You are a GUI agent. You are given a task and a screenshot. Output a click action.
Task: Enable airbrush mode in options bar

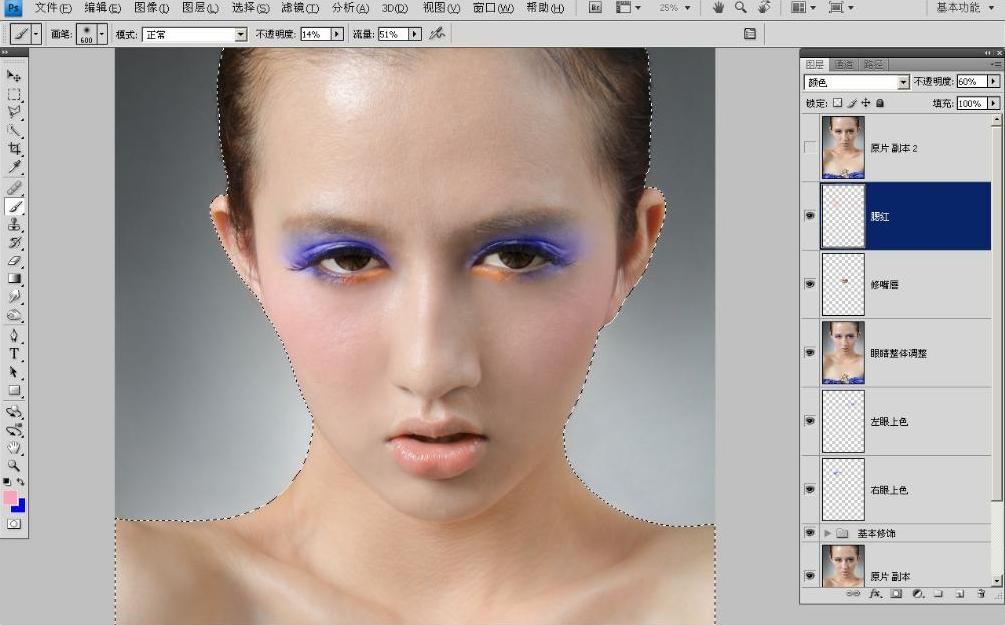tap(438, 34)
